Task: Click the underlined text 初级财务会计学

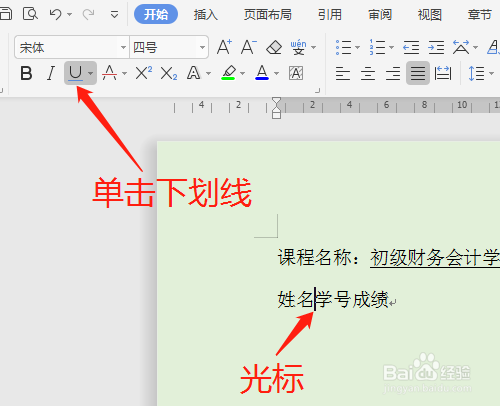Action: (435, 258)
